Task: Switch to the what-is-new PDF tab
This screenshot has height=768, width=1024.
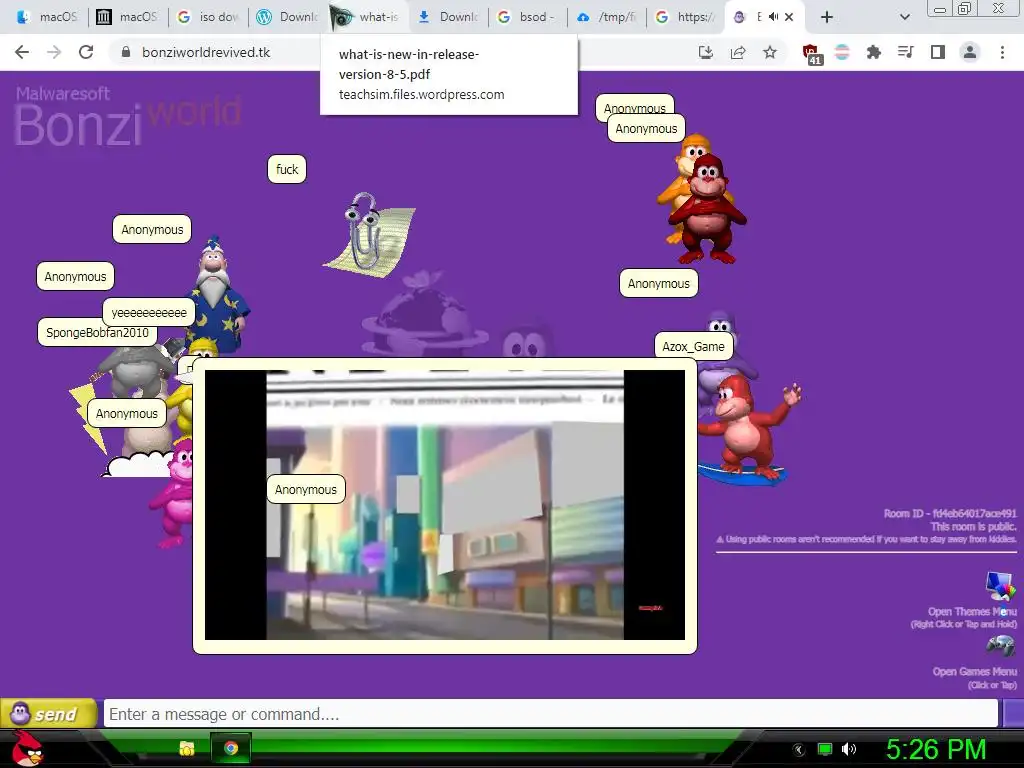Action: tap(368, 17)
